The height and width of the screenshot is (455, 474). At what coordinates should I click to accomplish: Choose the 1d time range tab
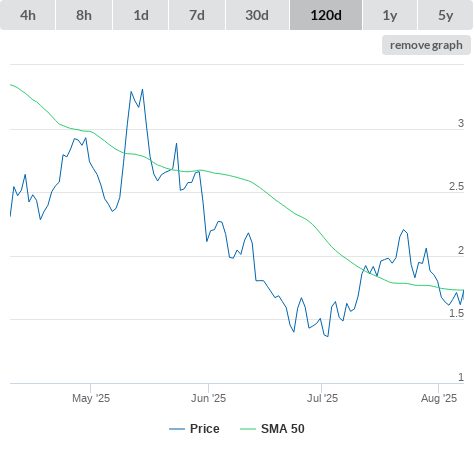point(141,15)
